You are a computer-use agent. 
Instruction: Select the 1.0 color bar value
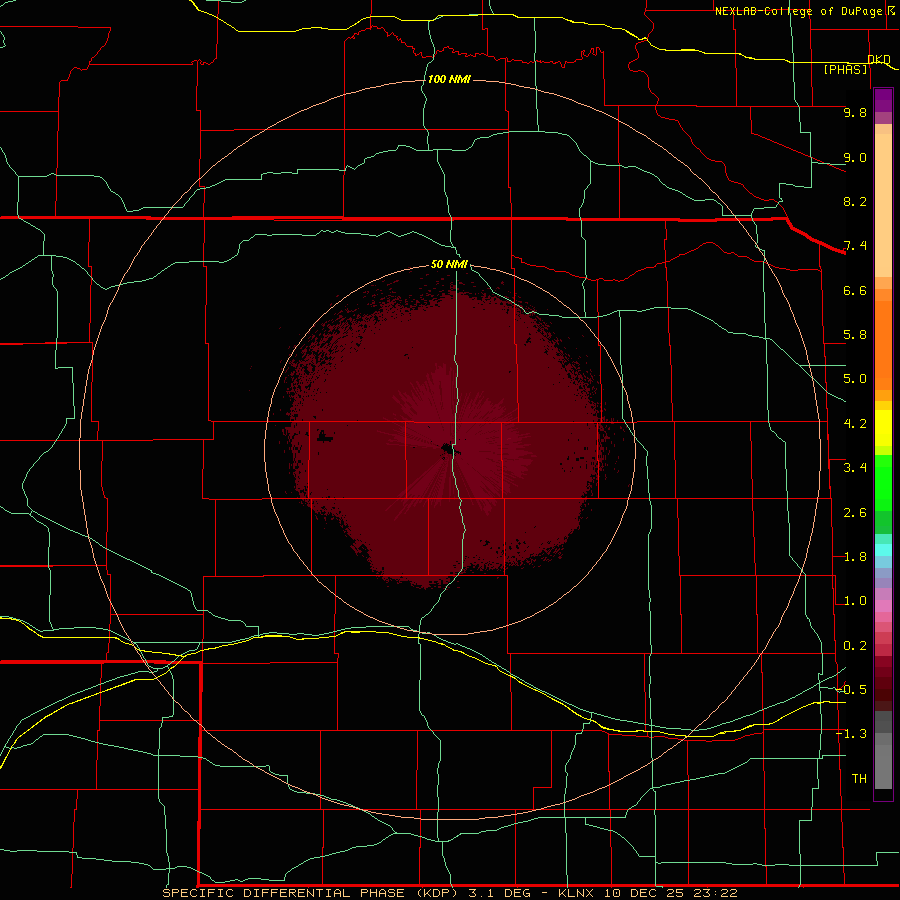[855, 601]
